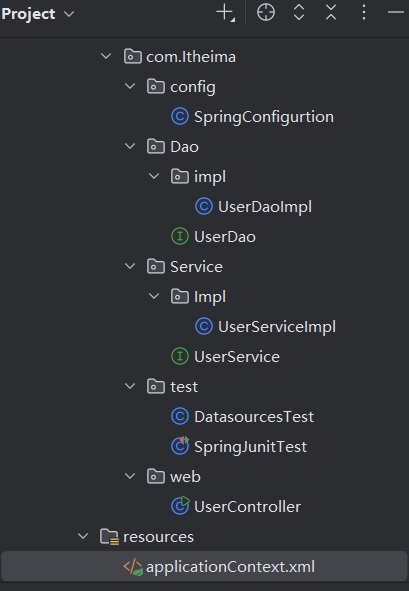Click the New File or Directory plus icon

click(x=225, y=13)
